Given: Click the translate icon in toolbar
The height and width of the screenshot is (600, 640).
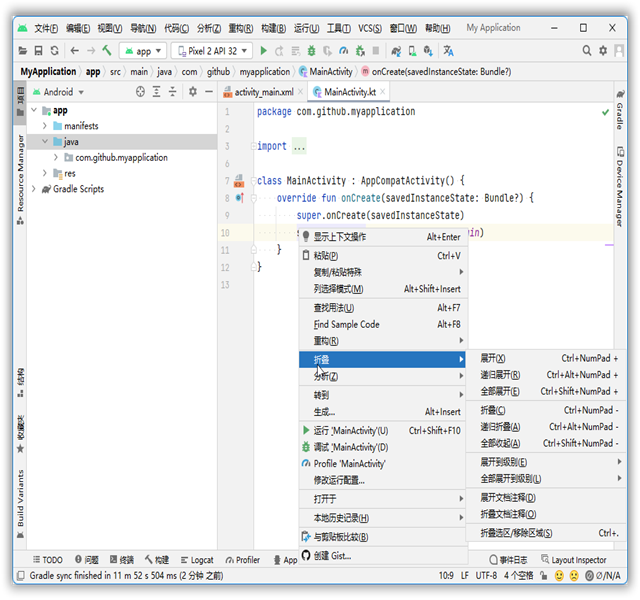Looking at the screenshot, I should click(448, 51).
